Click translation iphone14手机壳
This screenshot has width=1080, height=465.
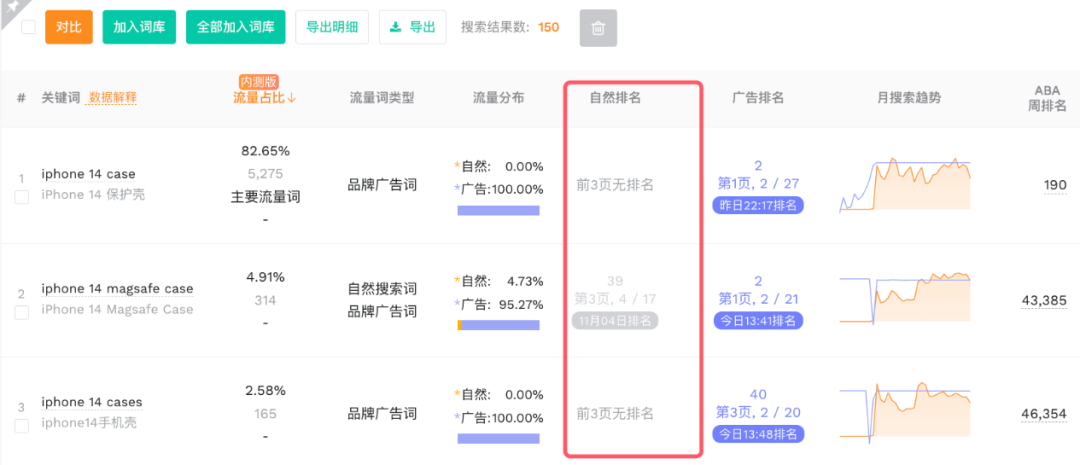(x=89, y=423)
